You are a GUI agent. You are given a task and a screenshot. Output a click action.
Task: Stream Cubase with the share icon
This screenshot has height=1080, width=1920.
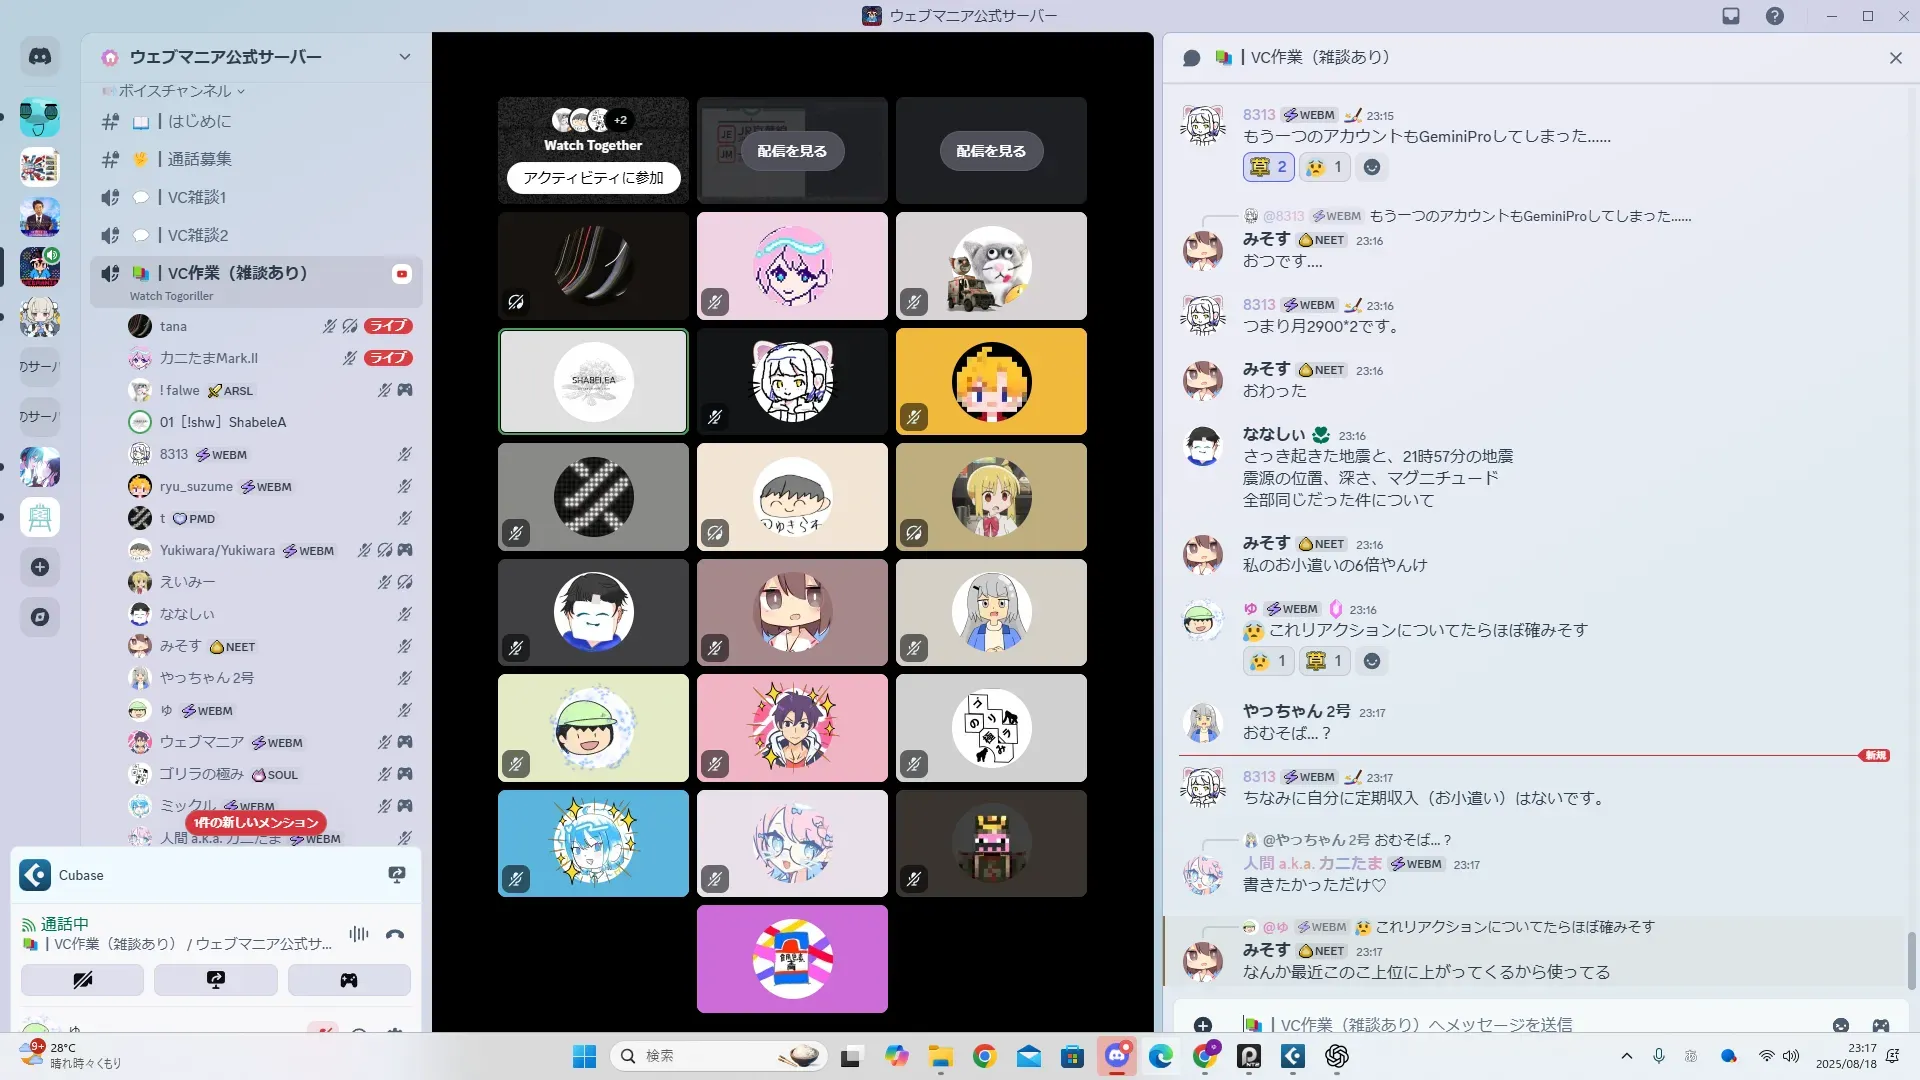coord(397,875)
